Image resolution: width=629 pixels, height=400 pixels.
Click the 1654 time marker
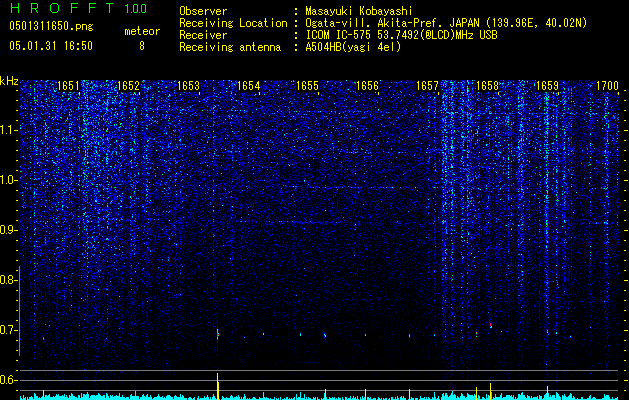[x=249, y=86]
